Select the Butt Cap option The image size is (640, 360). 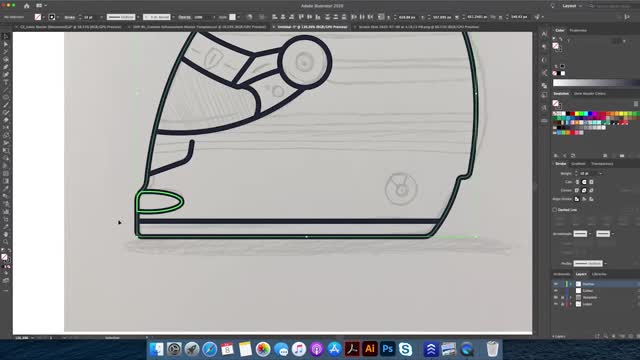[577, 182]
